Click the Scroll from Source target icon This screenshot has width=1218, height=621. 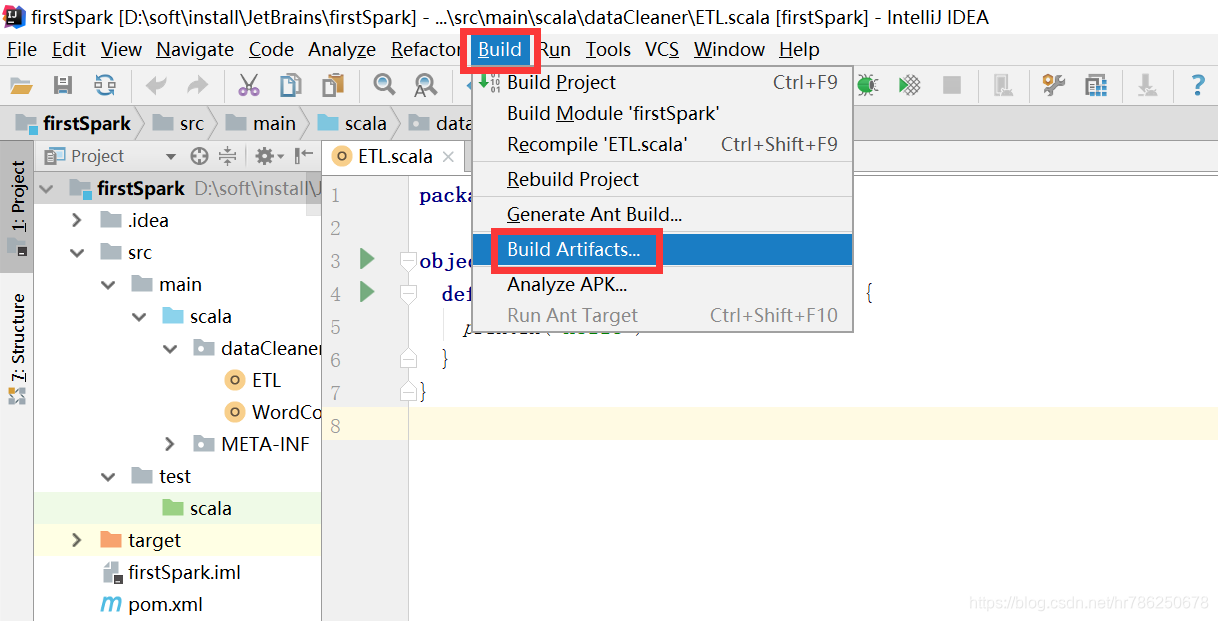(199, 156)
